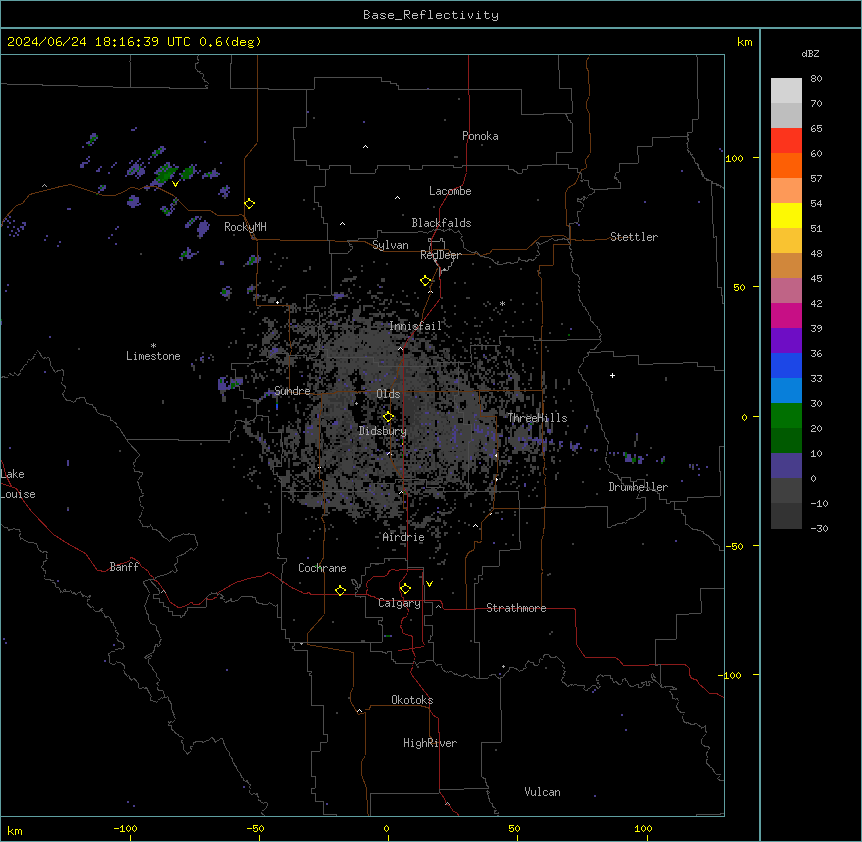The image size is (862, 842).
Task: Click the yellow diamond marker above Calgary label
Action: [x=405, y=589]
